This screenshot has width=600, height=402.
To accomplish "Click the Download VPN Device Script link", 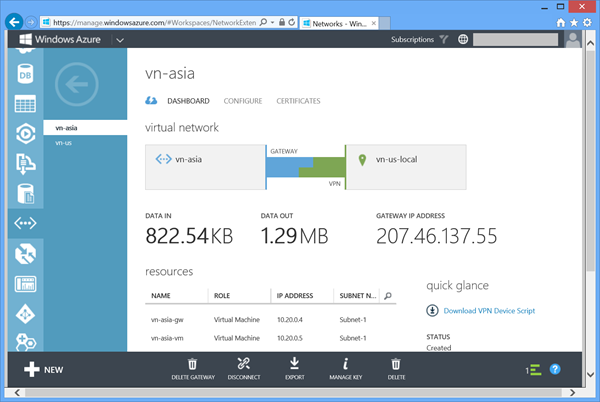I will pyautogui.click(x=488, y=311).
